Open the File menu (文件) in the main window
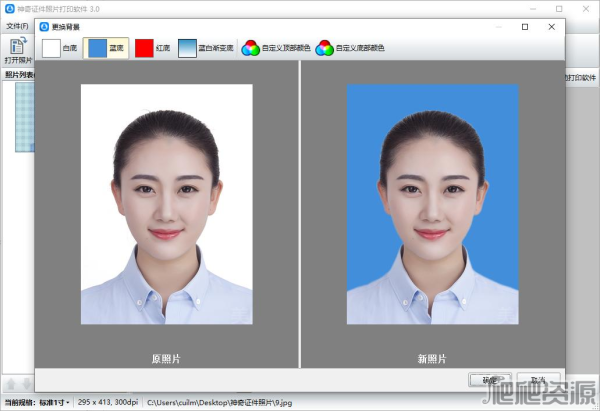The width and height of the screenshot is (600, 411). coord(17,26)
